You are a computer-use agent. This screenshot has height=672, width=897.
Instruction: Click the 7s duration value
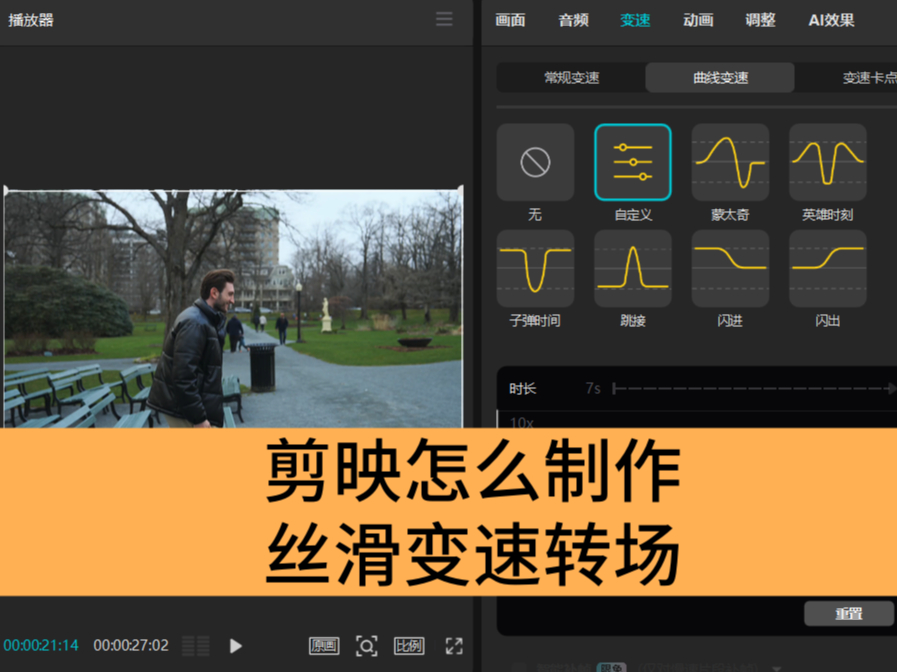(593, 389)
